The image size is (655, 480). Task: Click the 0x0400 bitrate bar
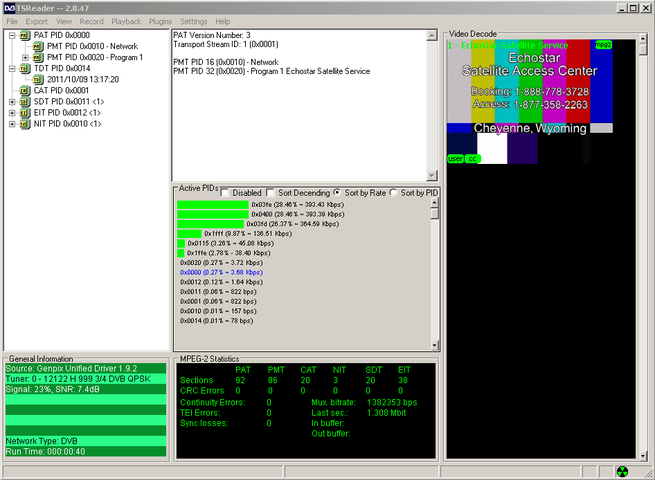coord(213,214)
